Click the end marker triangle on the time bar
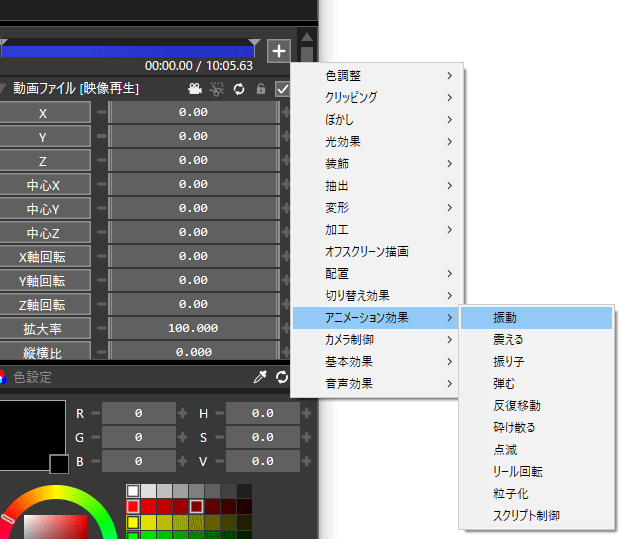The image size is (620, 539). (254, 42)
